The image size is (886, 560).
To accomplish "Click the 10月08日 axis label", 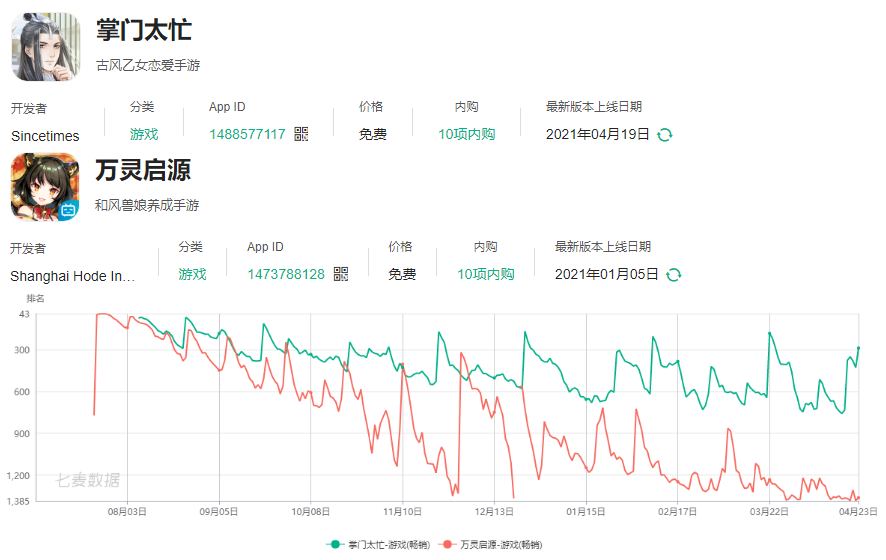I will click(x=310, y=511).
